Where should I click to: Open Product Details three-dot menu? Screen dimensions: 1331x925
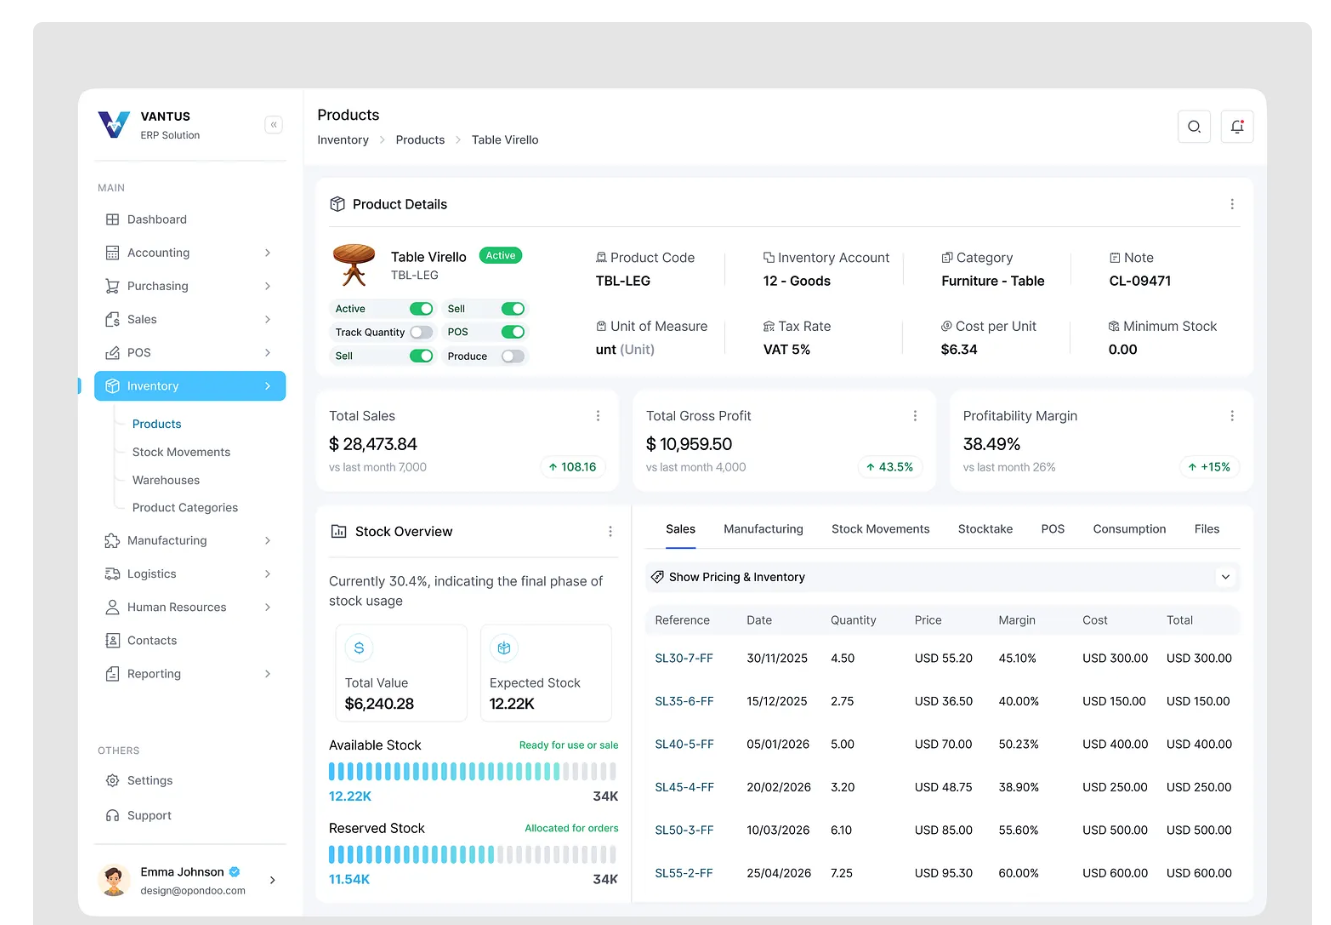pos(1231,204)
